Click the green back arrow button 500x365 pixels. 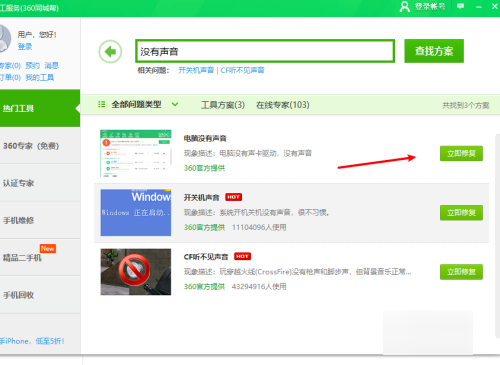pos(110,51)
